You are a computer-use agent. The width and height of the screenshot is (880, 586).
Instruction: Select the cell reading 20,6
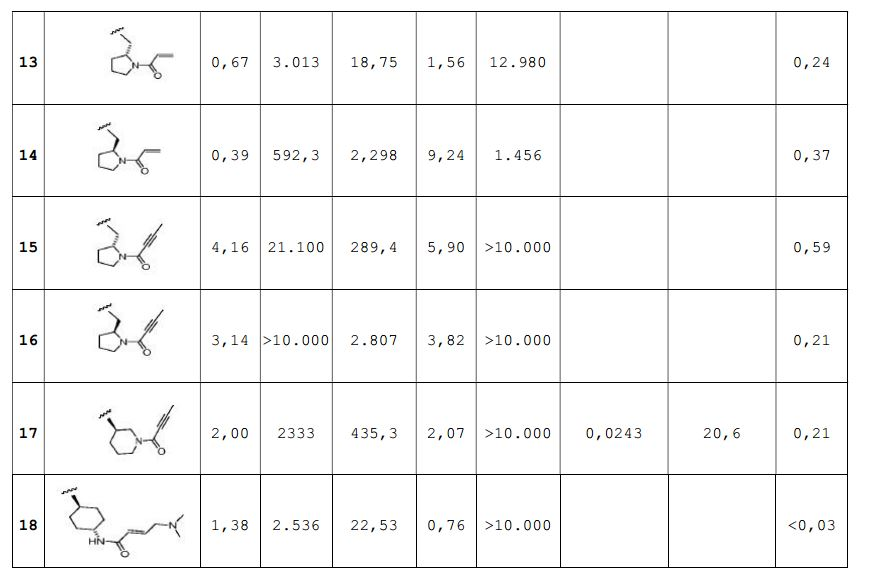click(721, 434)
